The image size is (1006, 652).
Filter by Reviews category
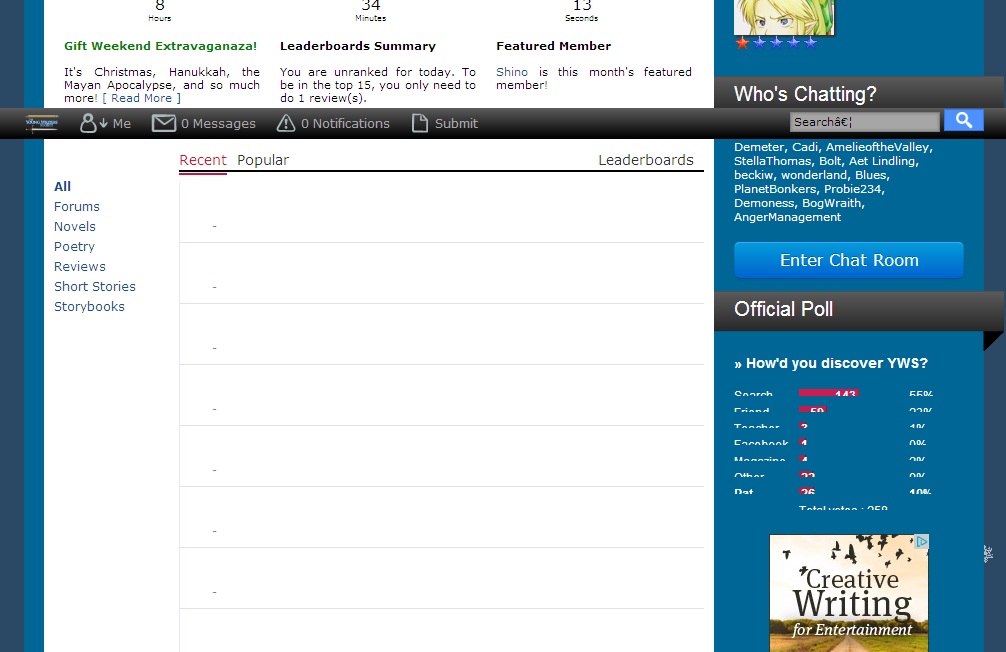click(x=80, y=266)
